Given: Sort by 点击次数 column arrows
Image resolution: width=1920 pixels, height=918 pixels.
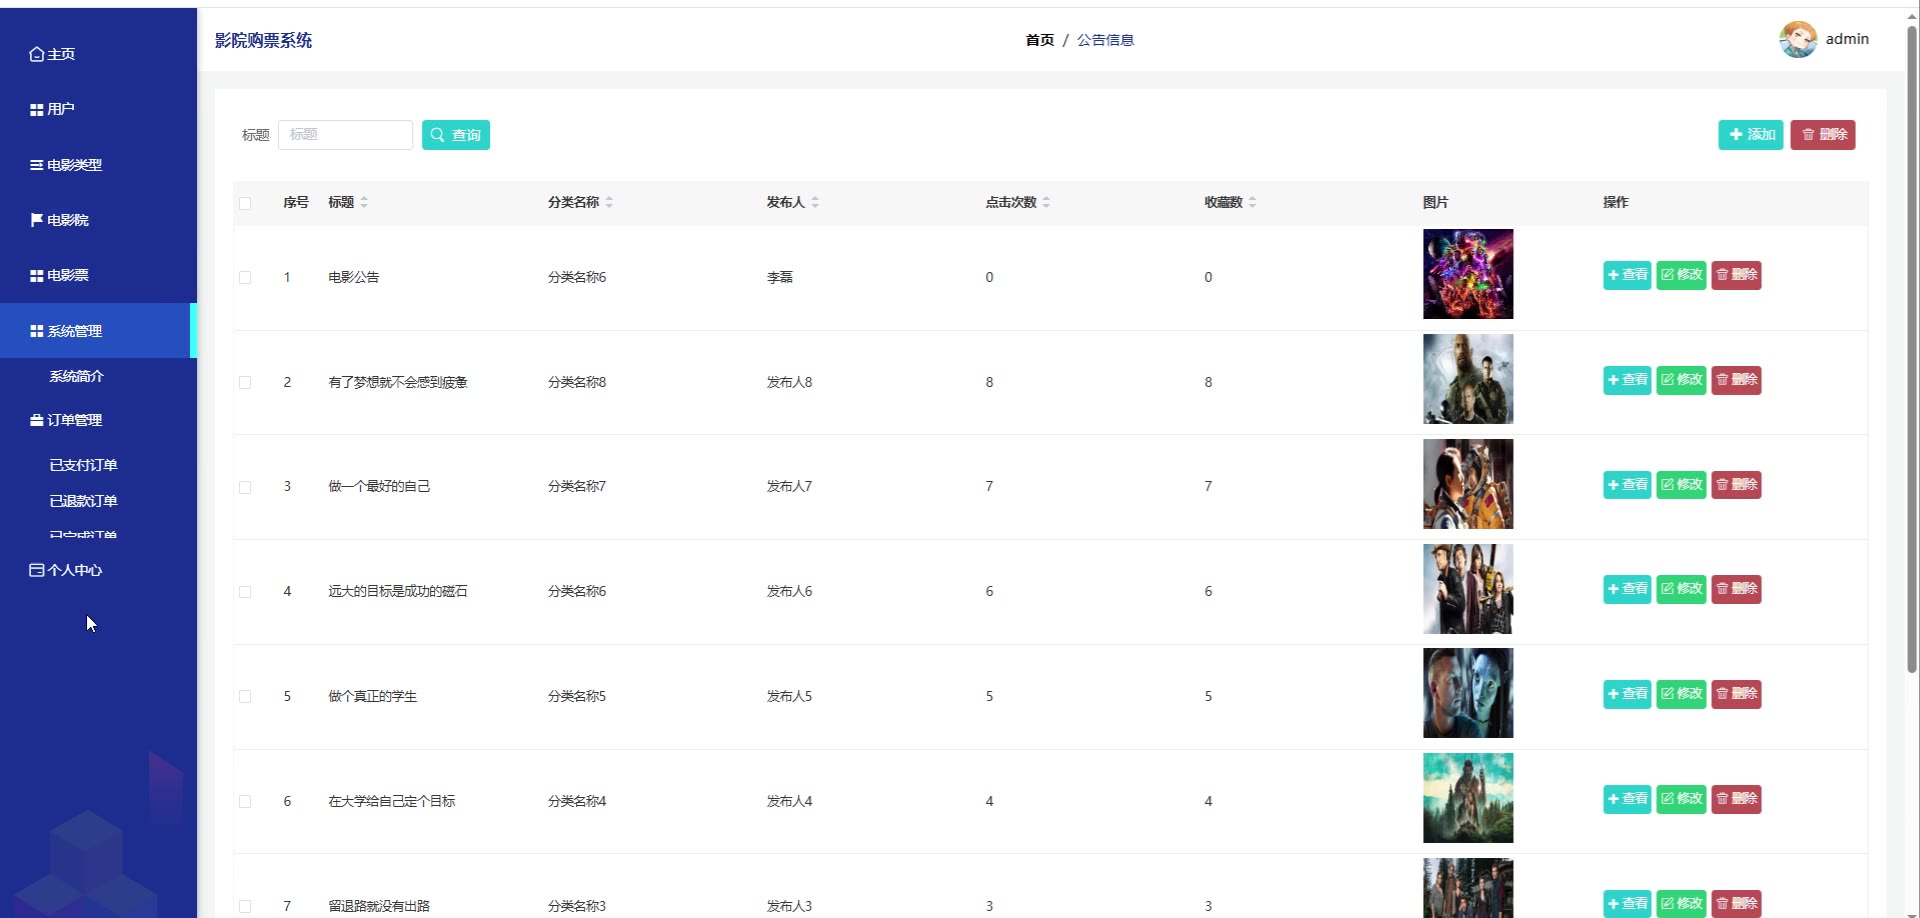Looking at the screenshot, I should 1046,202.
